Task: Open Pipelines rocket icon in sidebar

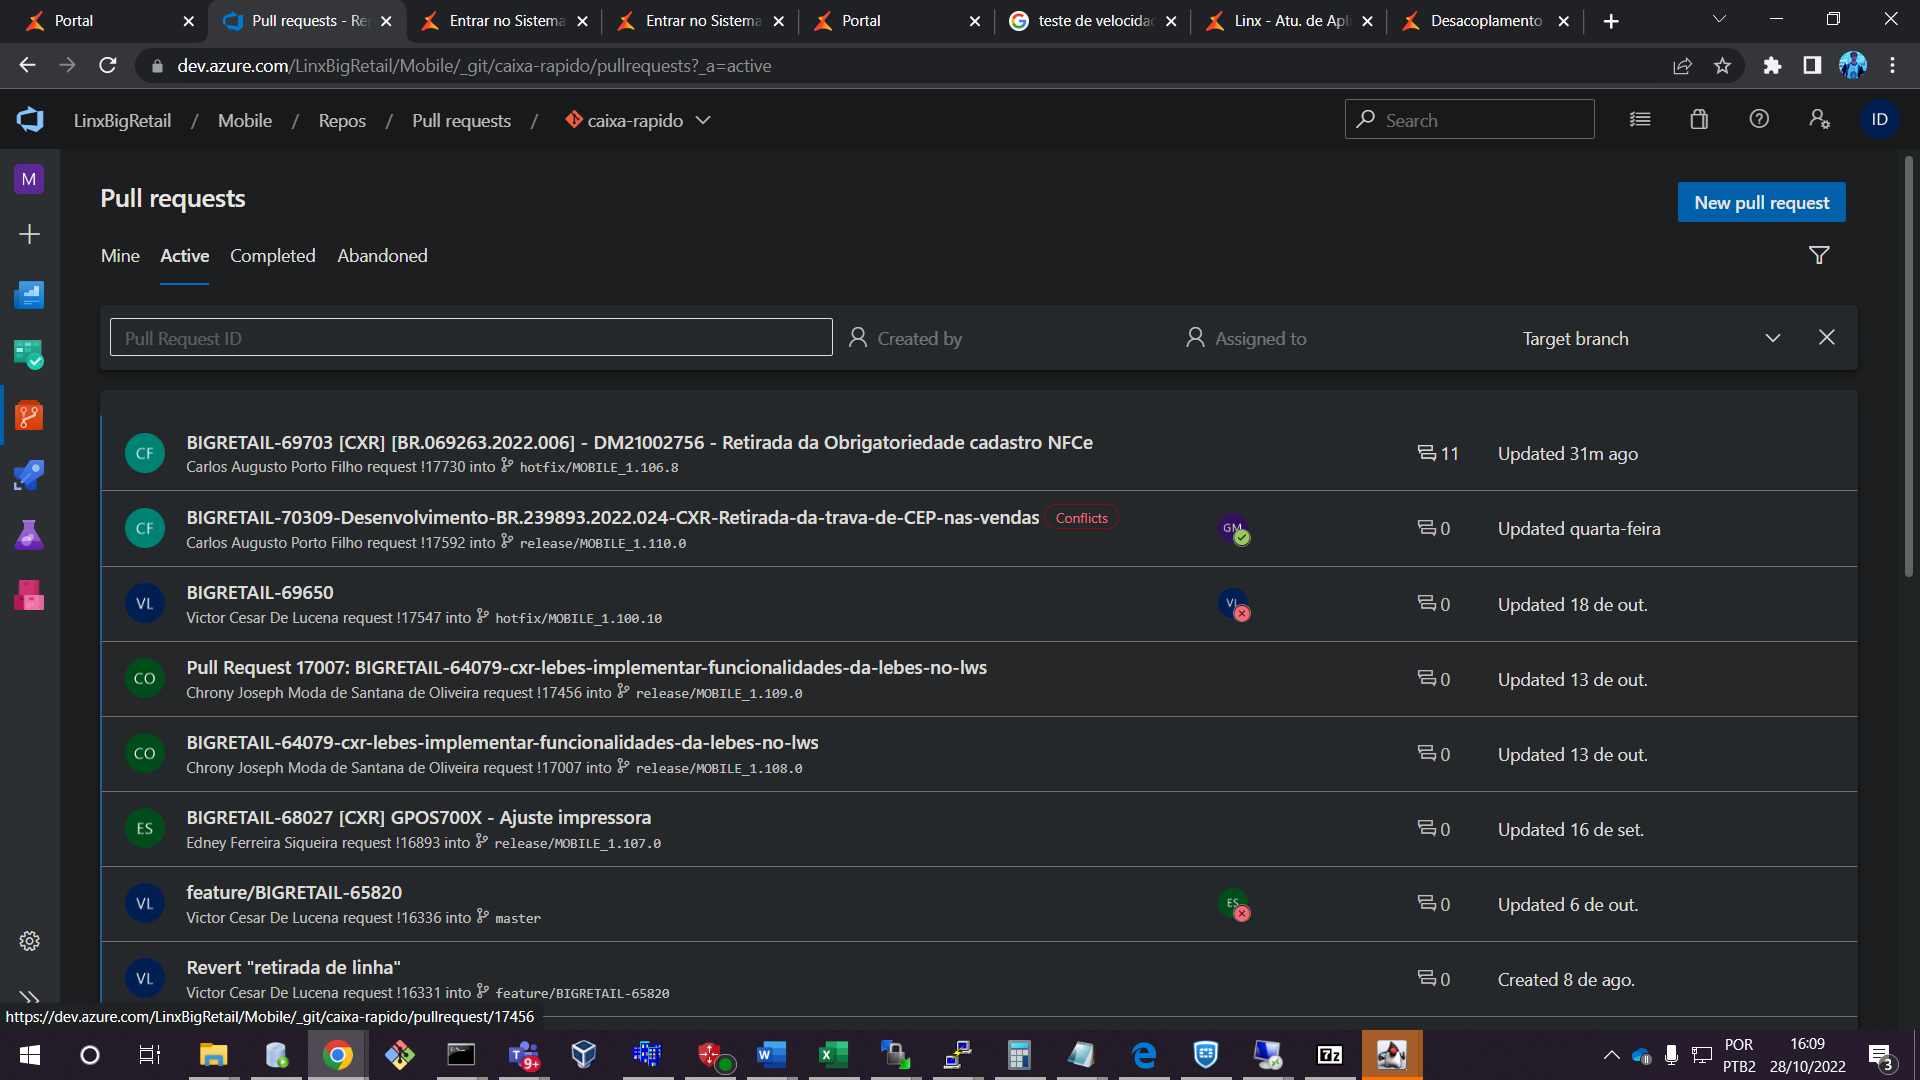Action: (x=29, y=475)
